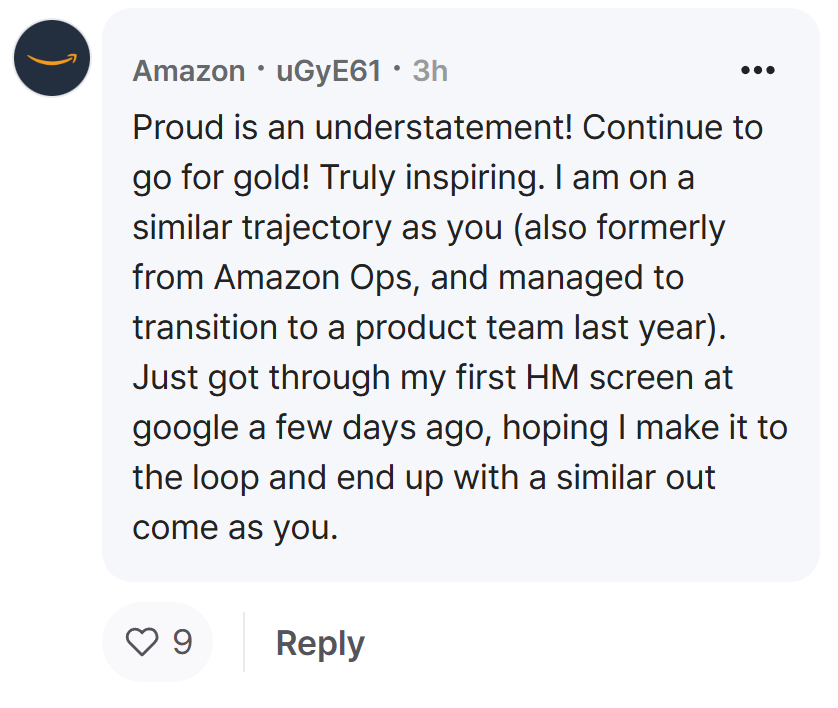Viewport: 838px width, 708px height.
Task: Click the Amazon smile logo avatar
Action: (52, 58)
